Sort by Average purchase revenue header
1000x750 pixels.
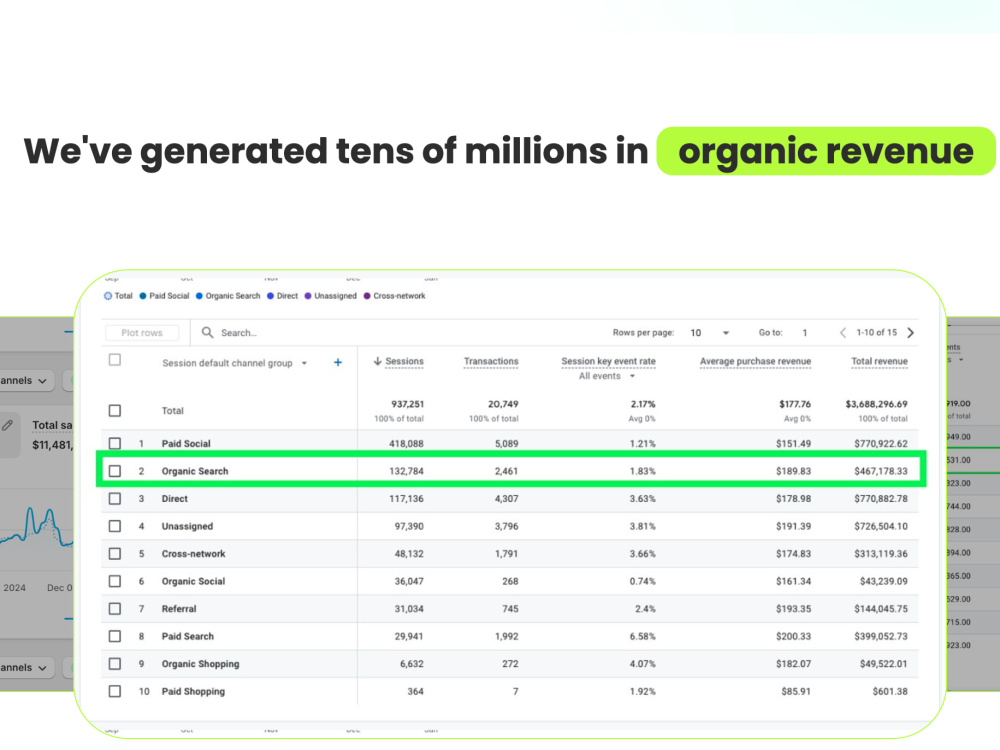tap(756, 361)
